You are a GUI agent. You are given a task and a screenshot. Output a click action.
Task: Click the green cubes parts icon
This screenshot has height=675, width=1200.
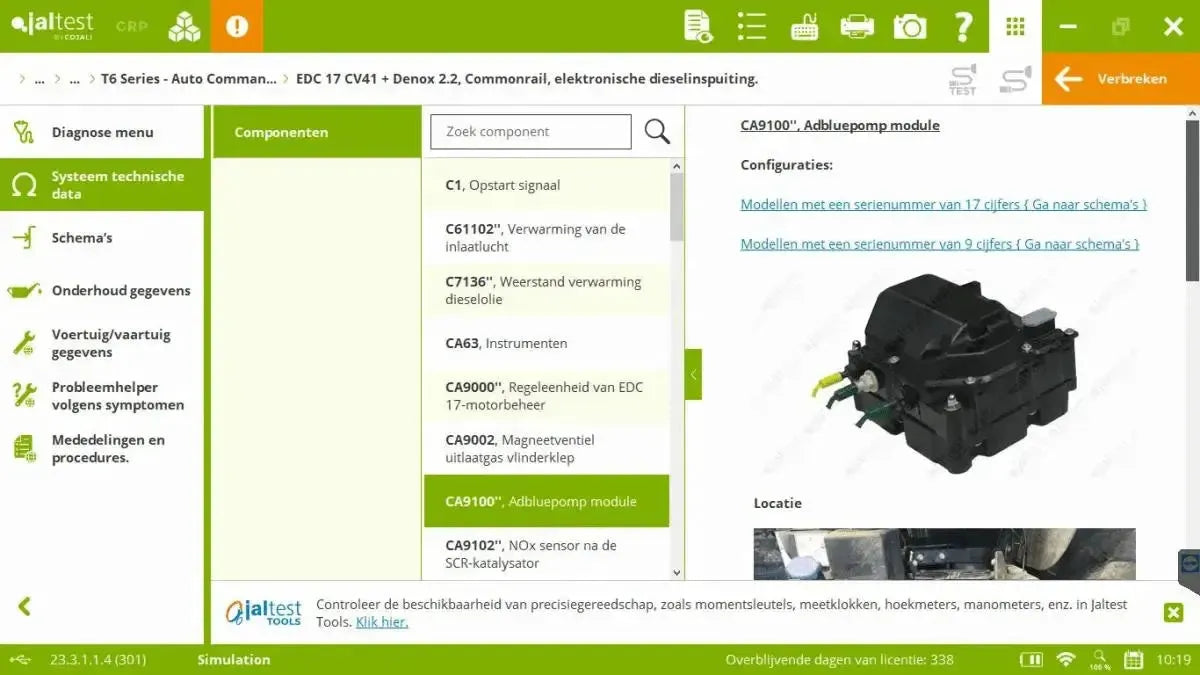(x=184, y=26)
